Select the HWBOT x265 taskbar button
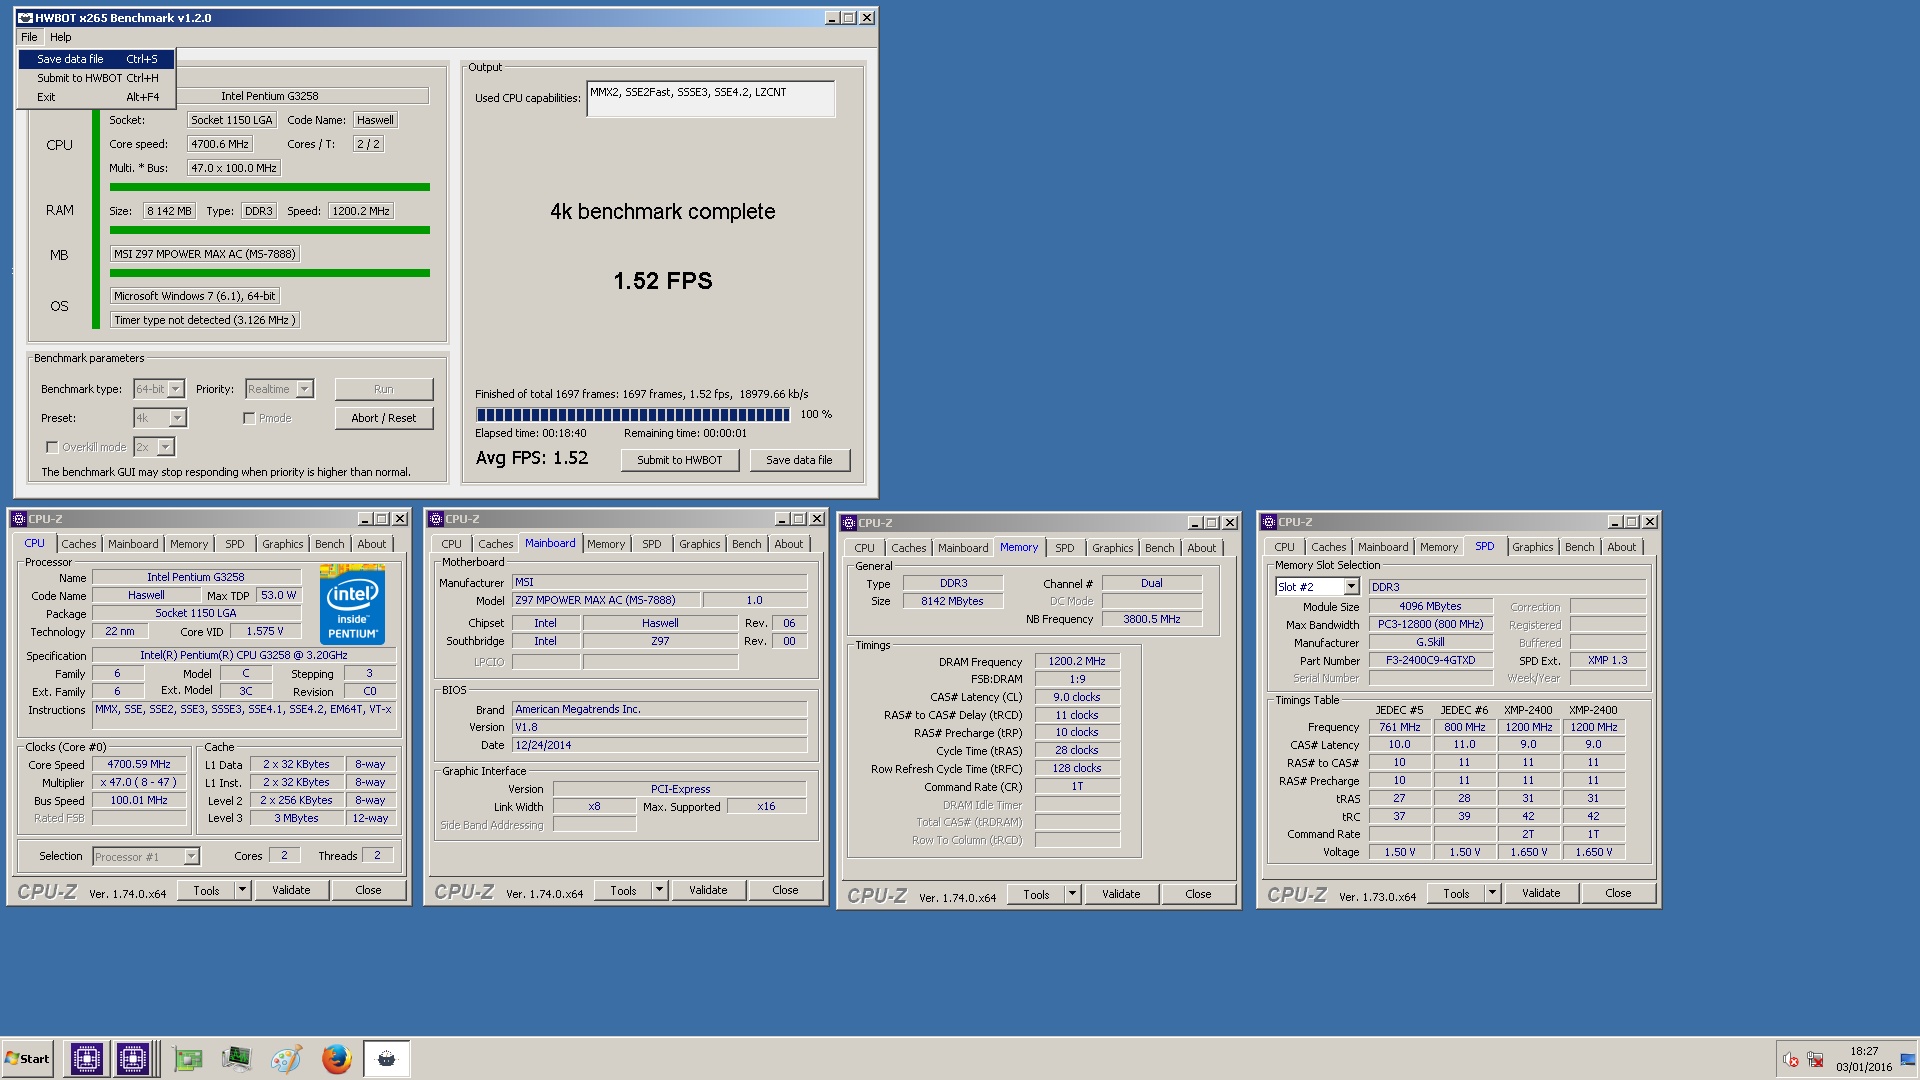 pyautogui.click(x=386, y=1058)
